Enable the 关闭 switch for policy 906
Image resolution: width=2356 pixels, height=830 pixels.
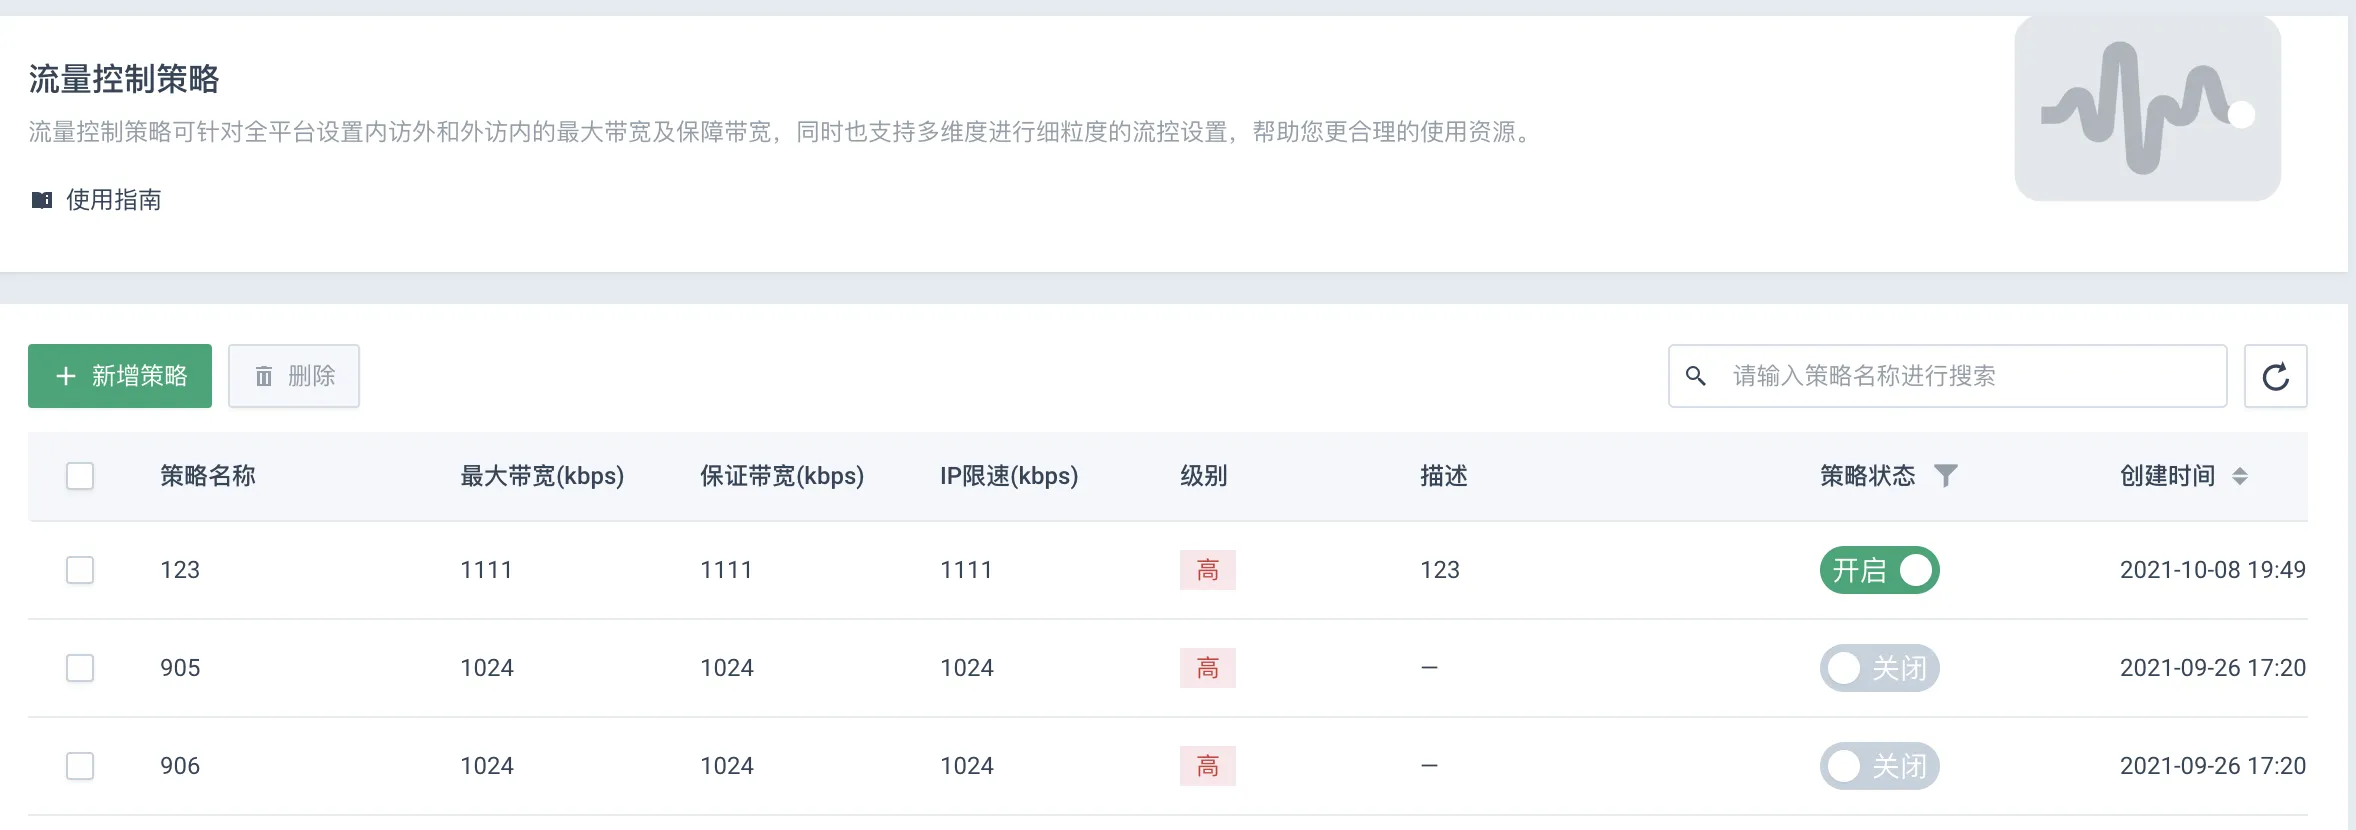(1879, 766)
